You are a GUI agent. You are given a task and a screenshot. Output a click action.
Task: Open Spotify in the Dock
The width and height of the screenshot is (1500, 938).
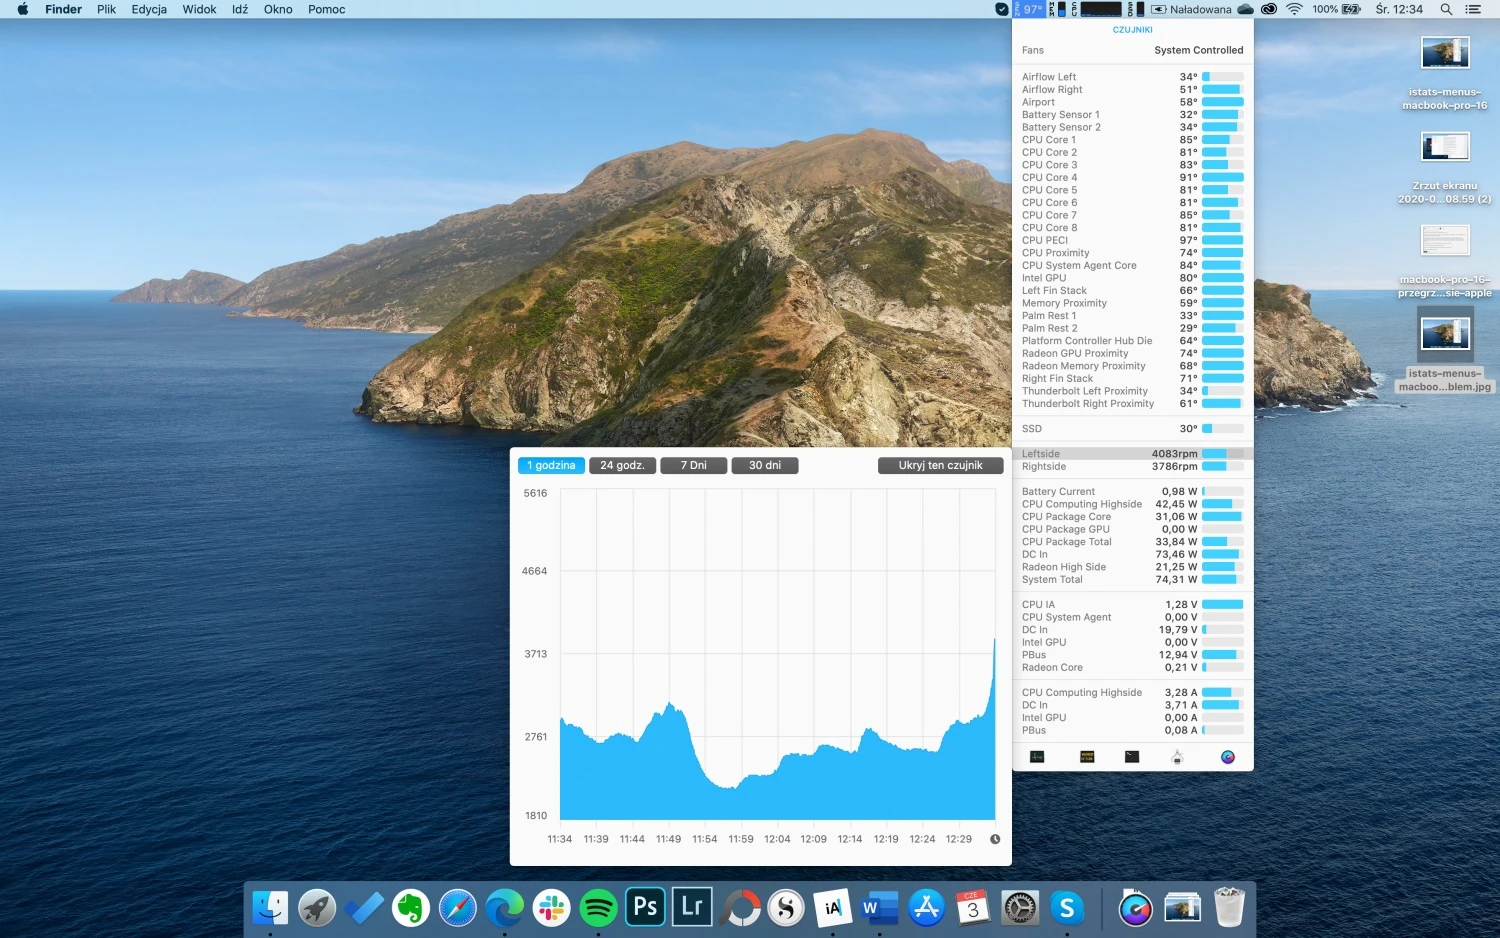click(x=598, y=907)
